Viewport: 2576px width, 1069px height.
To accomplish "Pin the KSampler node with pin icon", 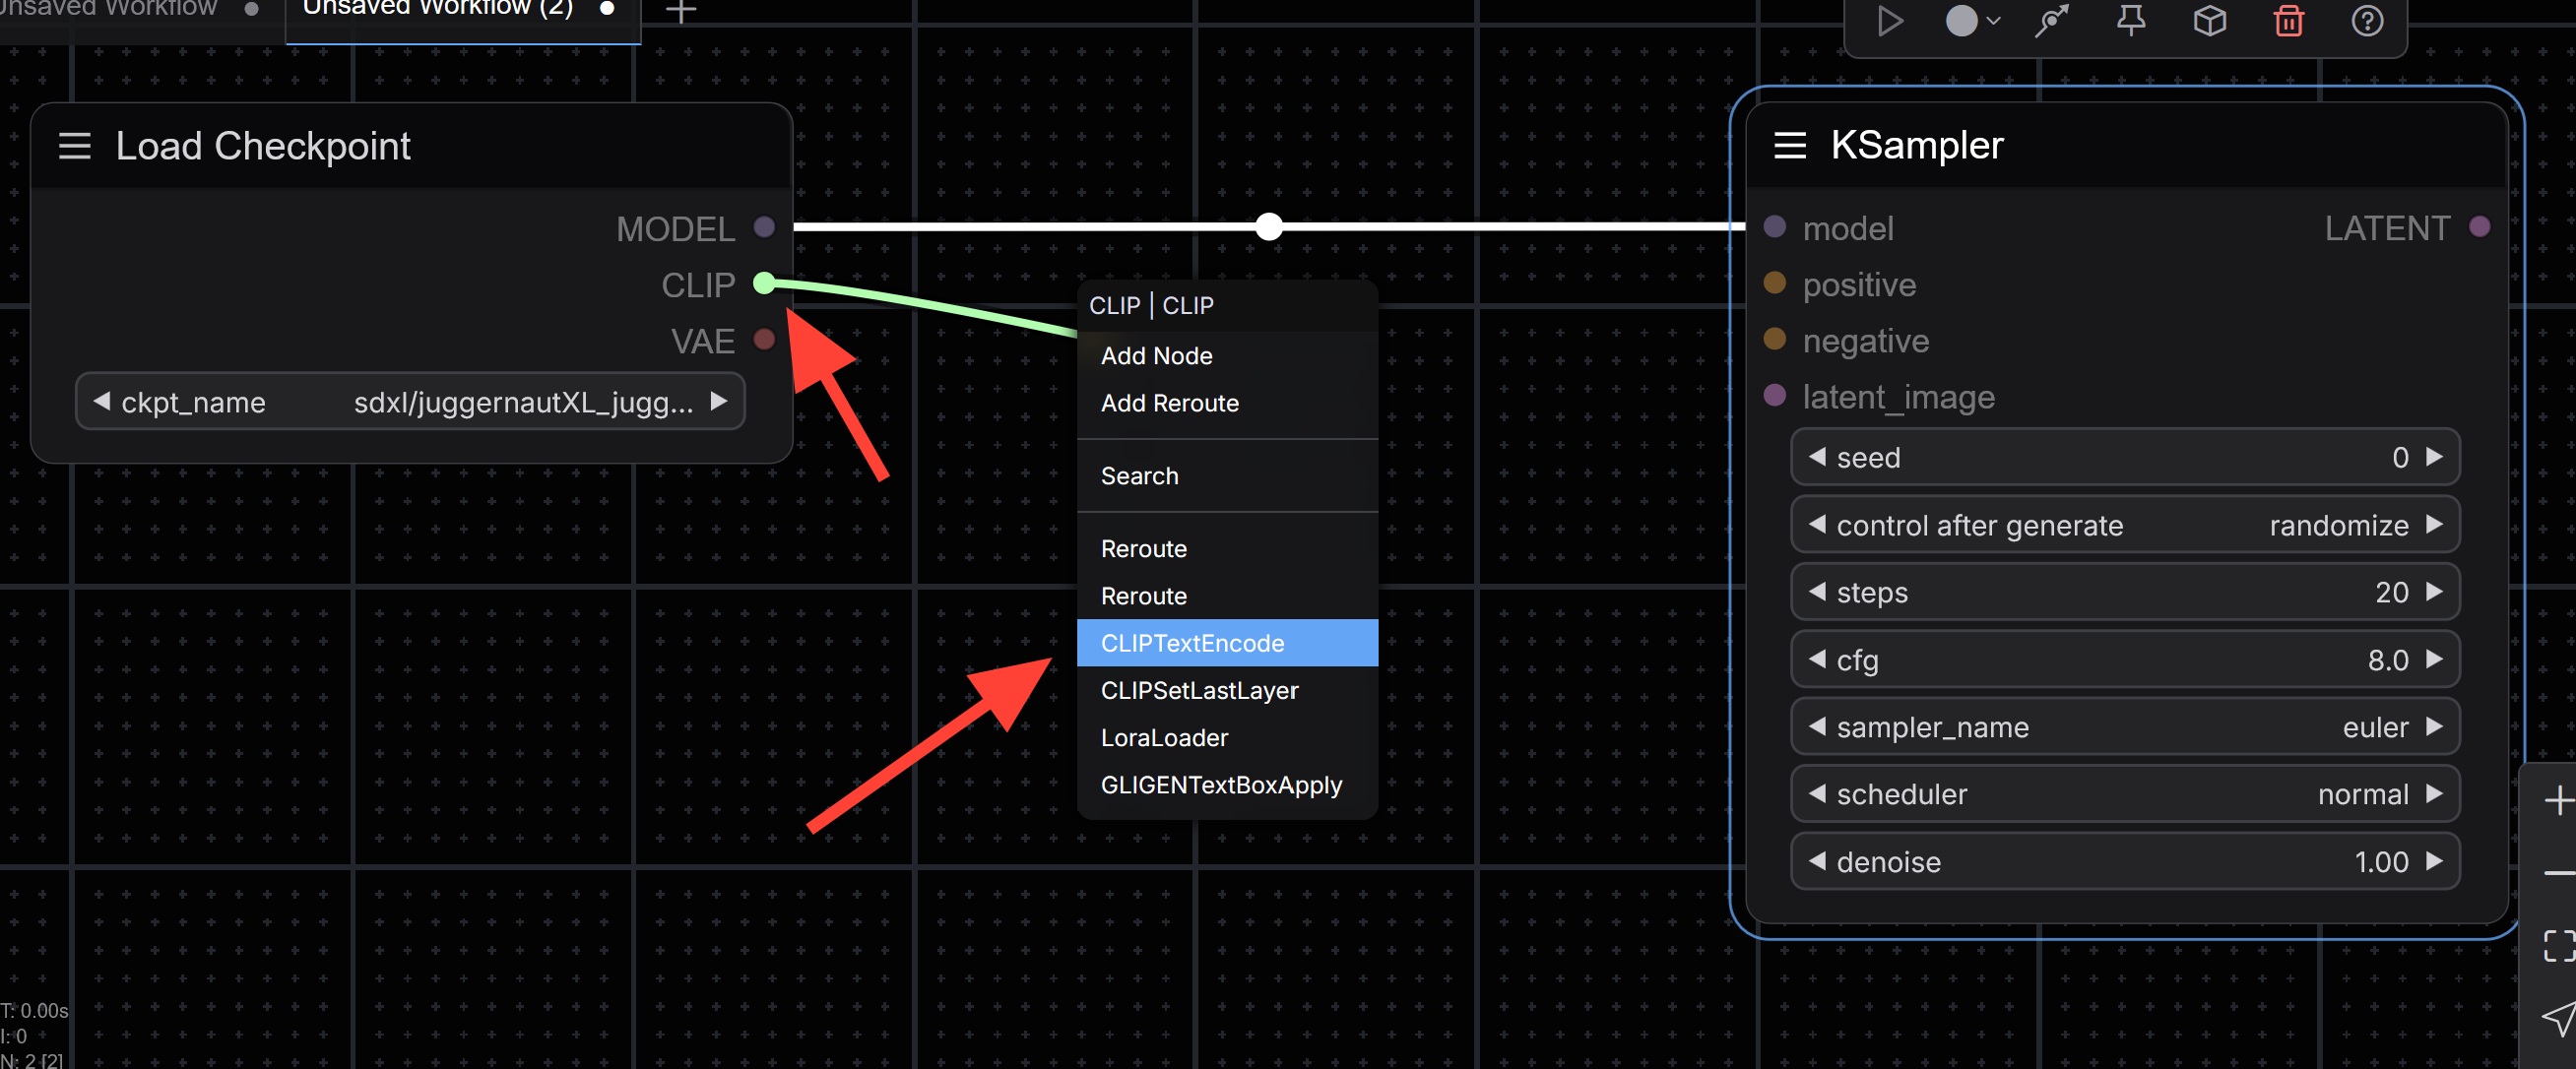I will pos(2131,20).
